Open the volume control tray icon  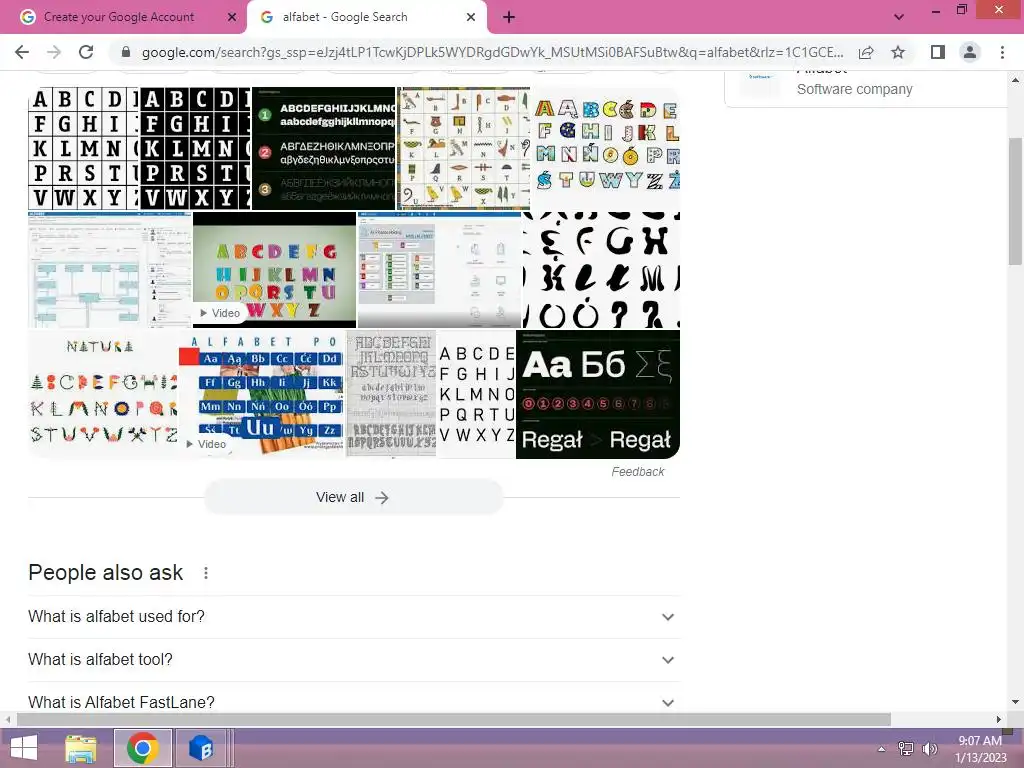[929, 749]
